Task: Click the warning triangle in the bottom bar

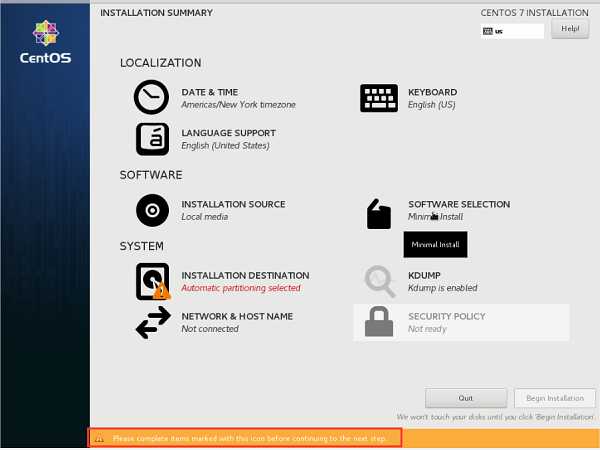Action: click(99, 439)
